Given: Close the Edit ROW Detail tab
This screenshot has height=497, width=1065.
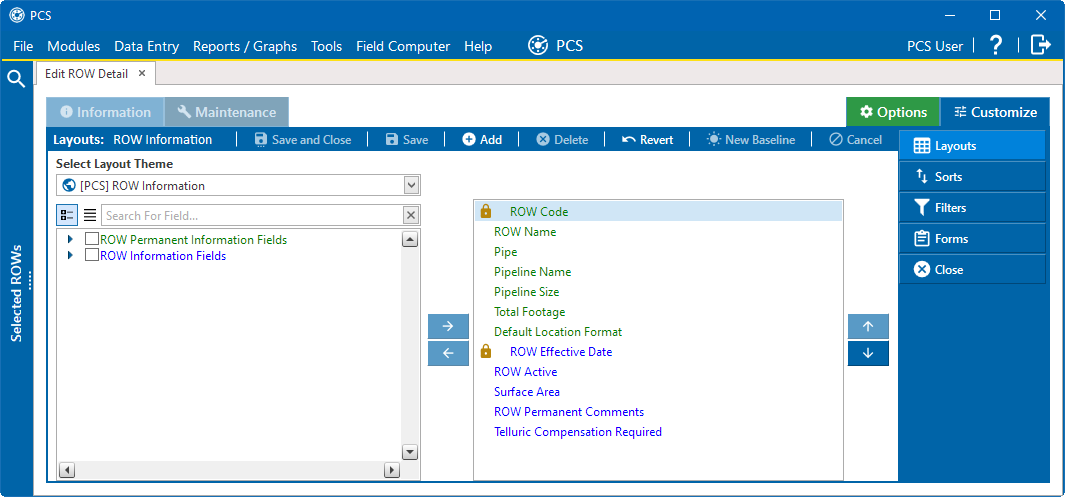Looking at the screenshot, I should click(142, 73).
